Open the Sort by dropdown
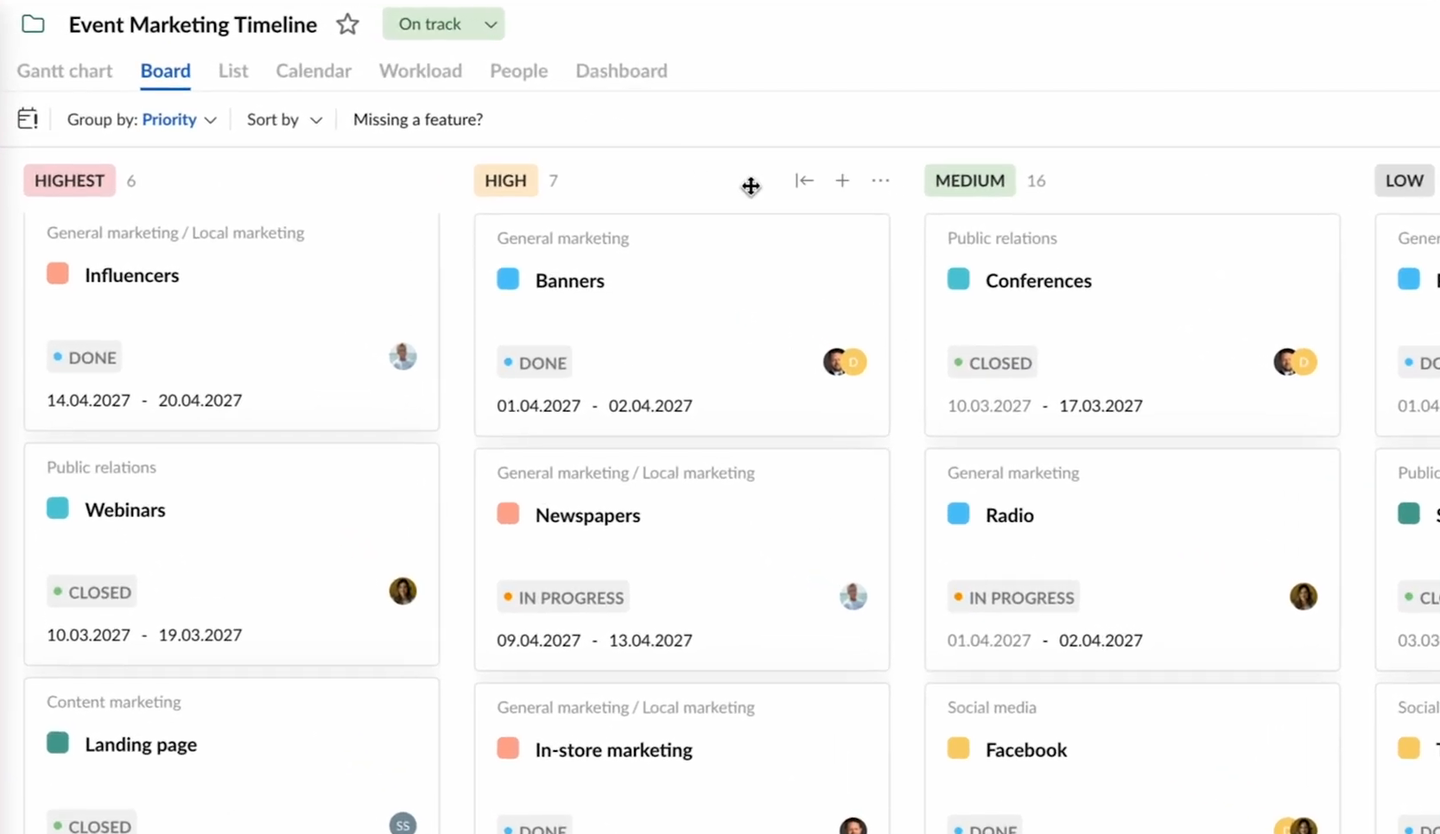 284,119
